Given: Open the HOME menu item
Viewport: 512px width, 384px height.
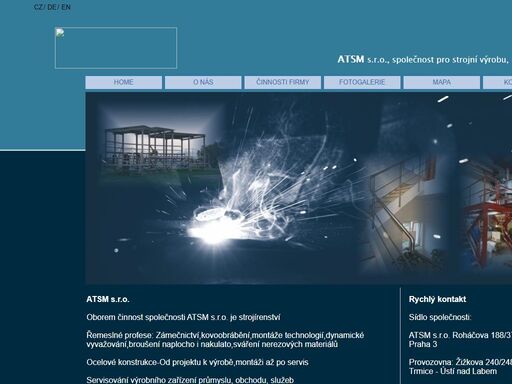Looking at the screenshot, I should pyautogui.click(x=124, y=82).
